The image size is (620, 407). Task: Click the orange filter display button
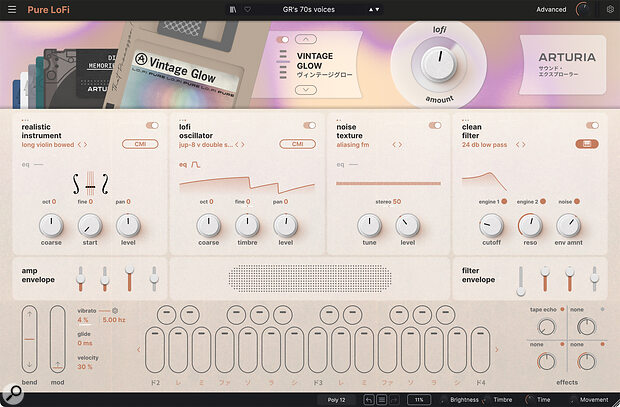[587, 144]
